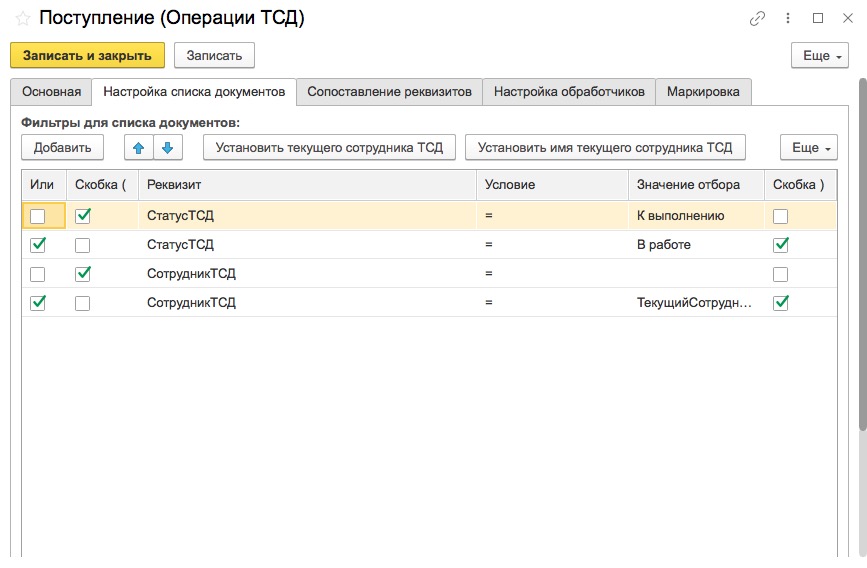Click Записать и закрыть button

[87, 55]
